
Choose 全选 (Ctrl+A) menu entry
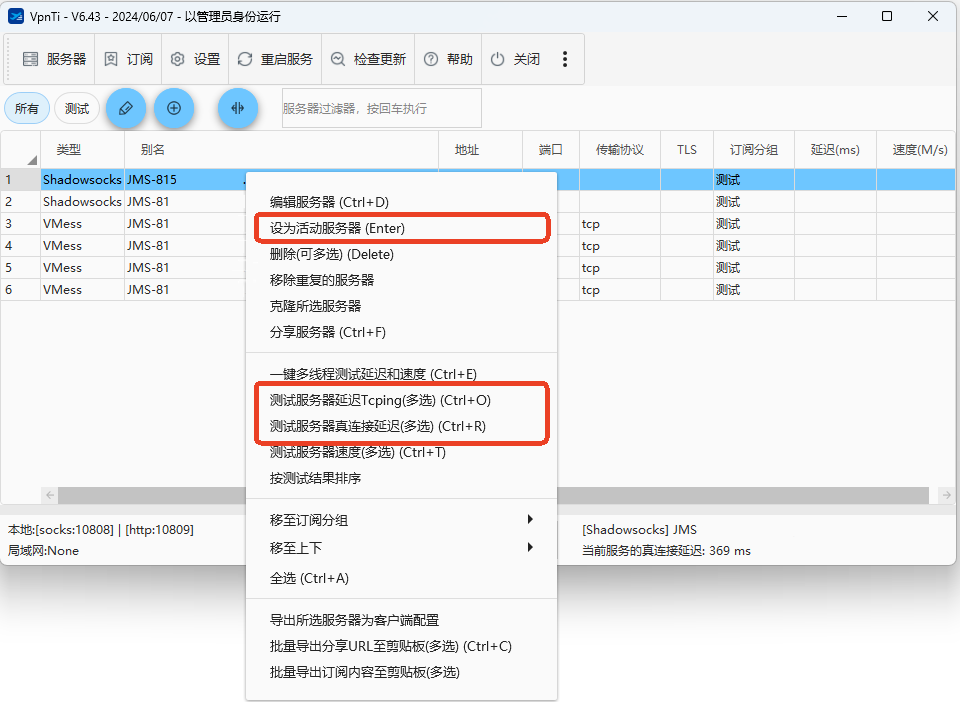coord(401,578)
